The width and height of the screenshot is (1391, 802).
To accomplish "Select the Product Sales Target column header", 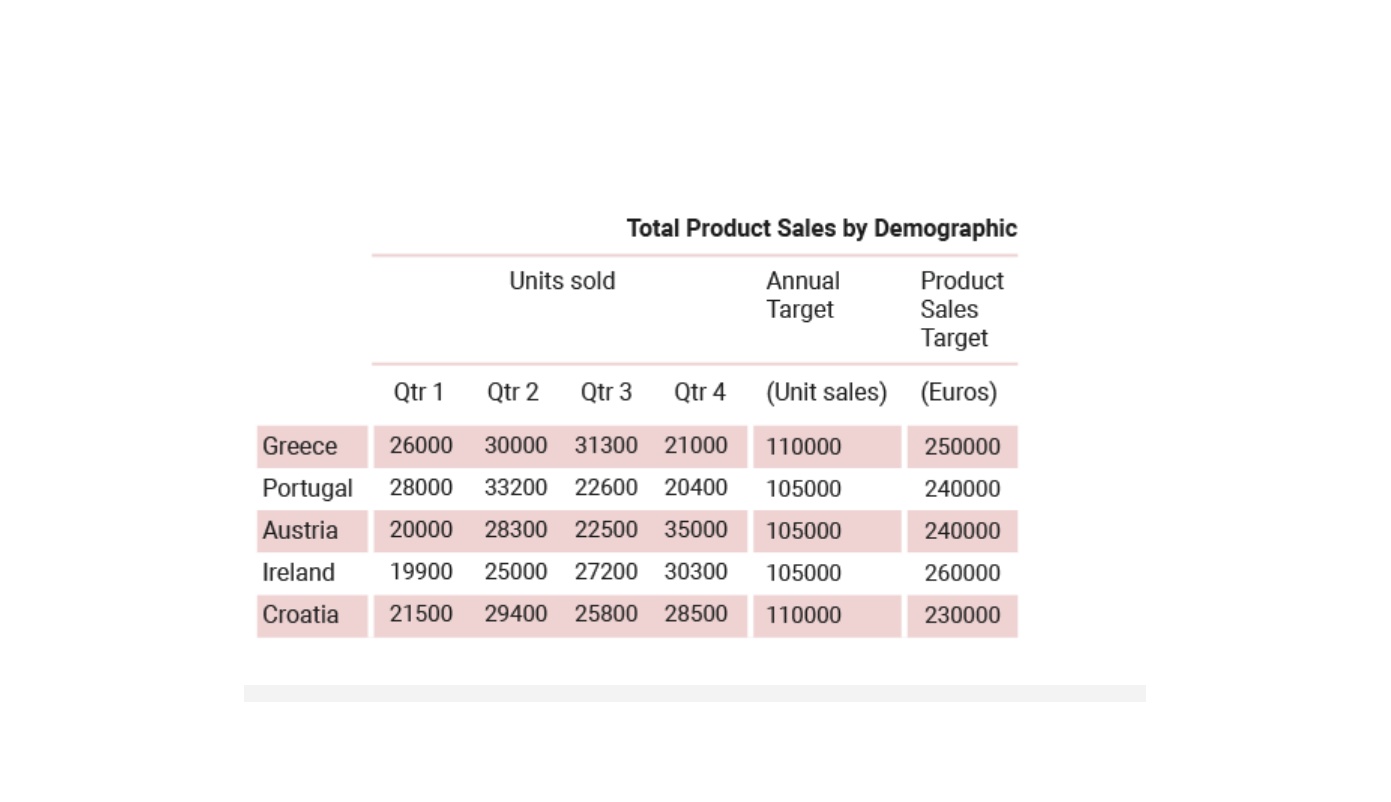I will [x=962, y=309].
